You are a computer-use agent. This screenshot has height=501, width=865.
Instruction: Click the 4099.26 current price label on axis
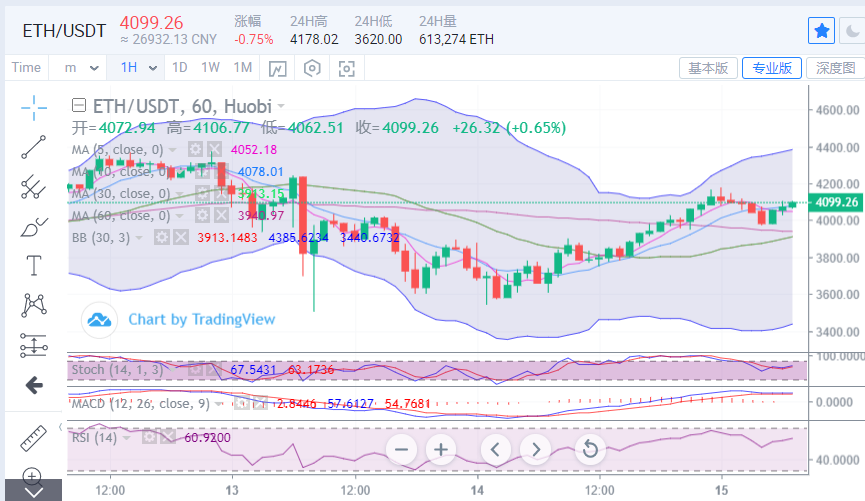click(836, 202)
